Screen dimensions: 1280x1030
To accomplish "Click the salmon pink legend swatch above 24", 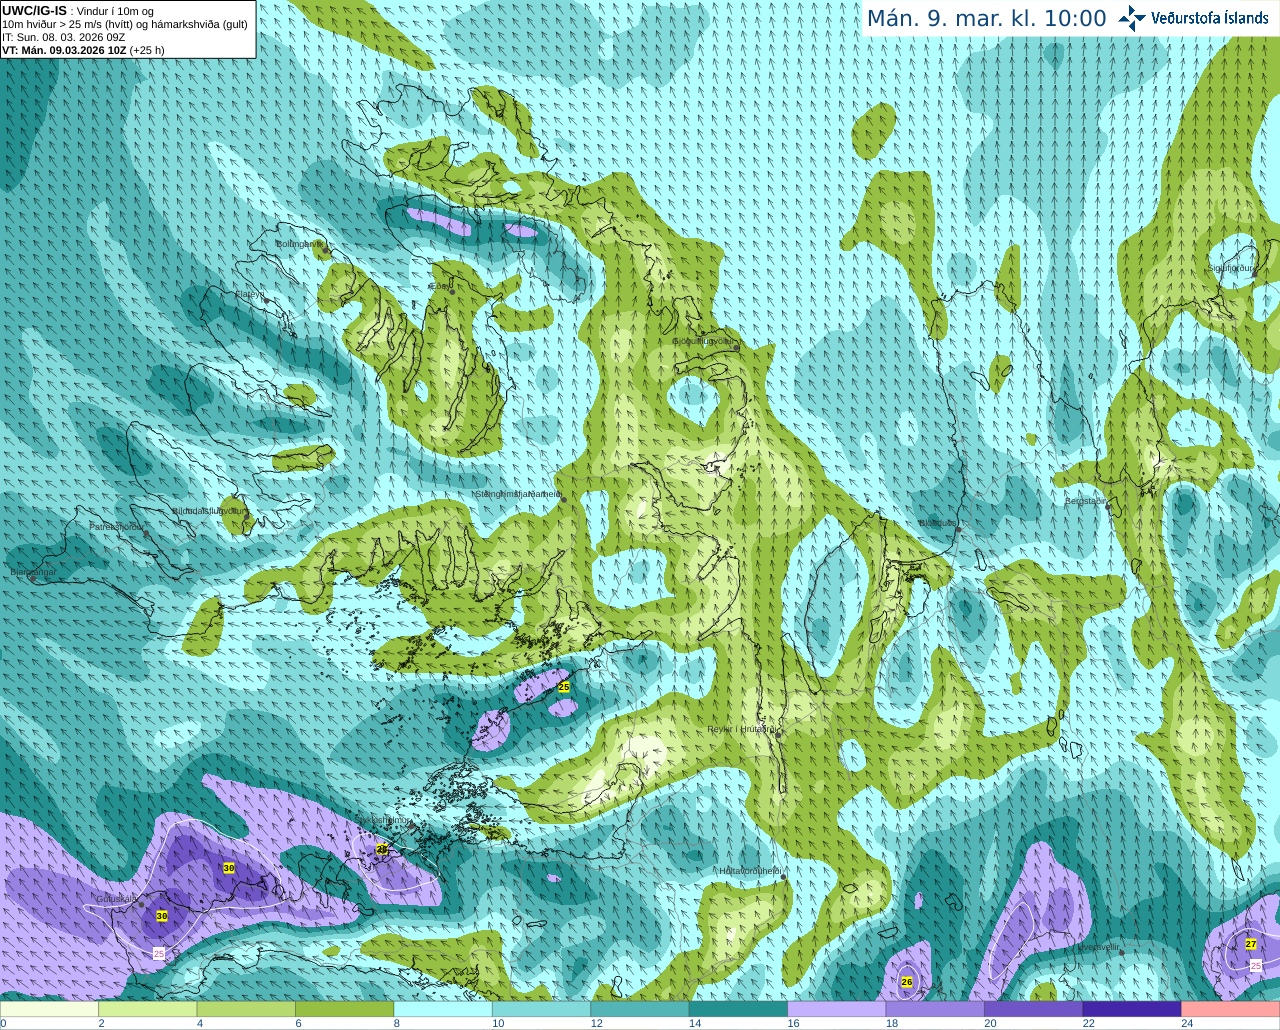I will click(1231, 1009).
